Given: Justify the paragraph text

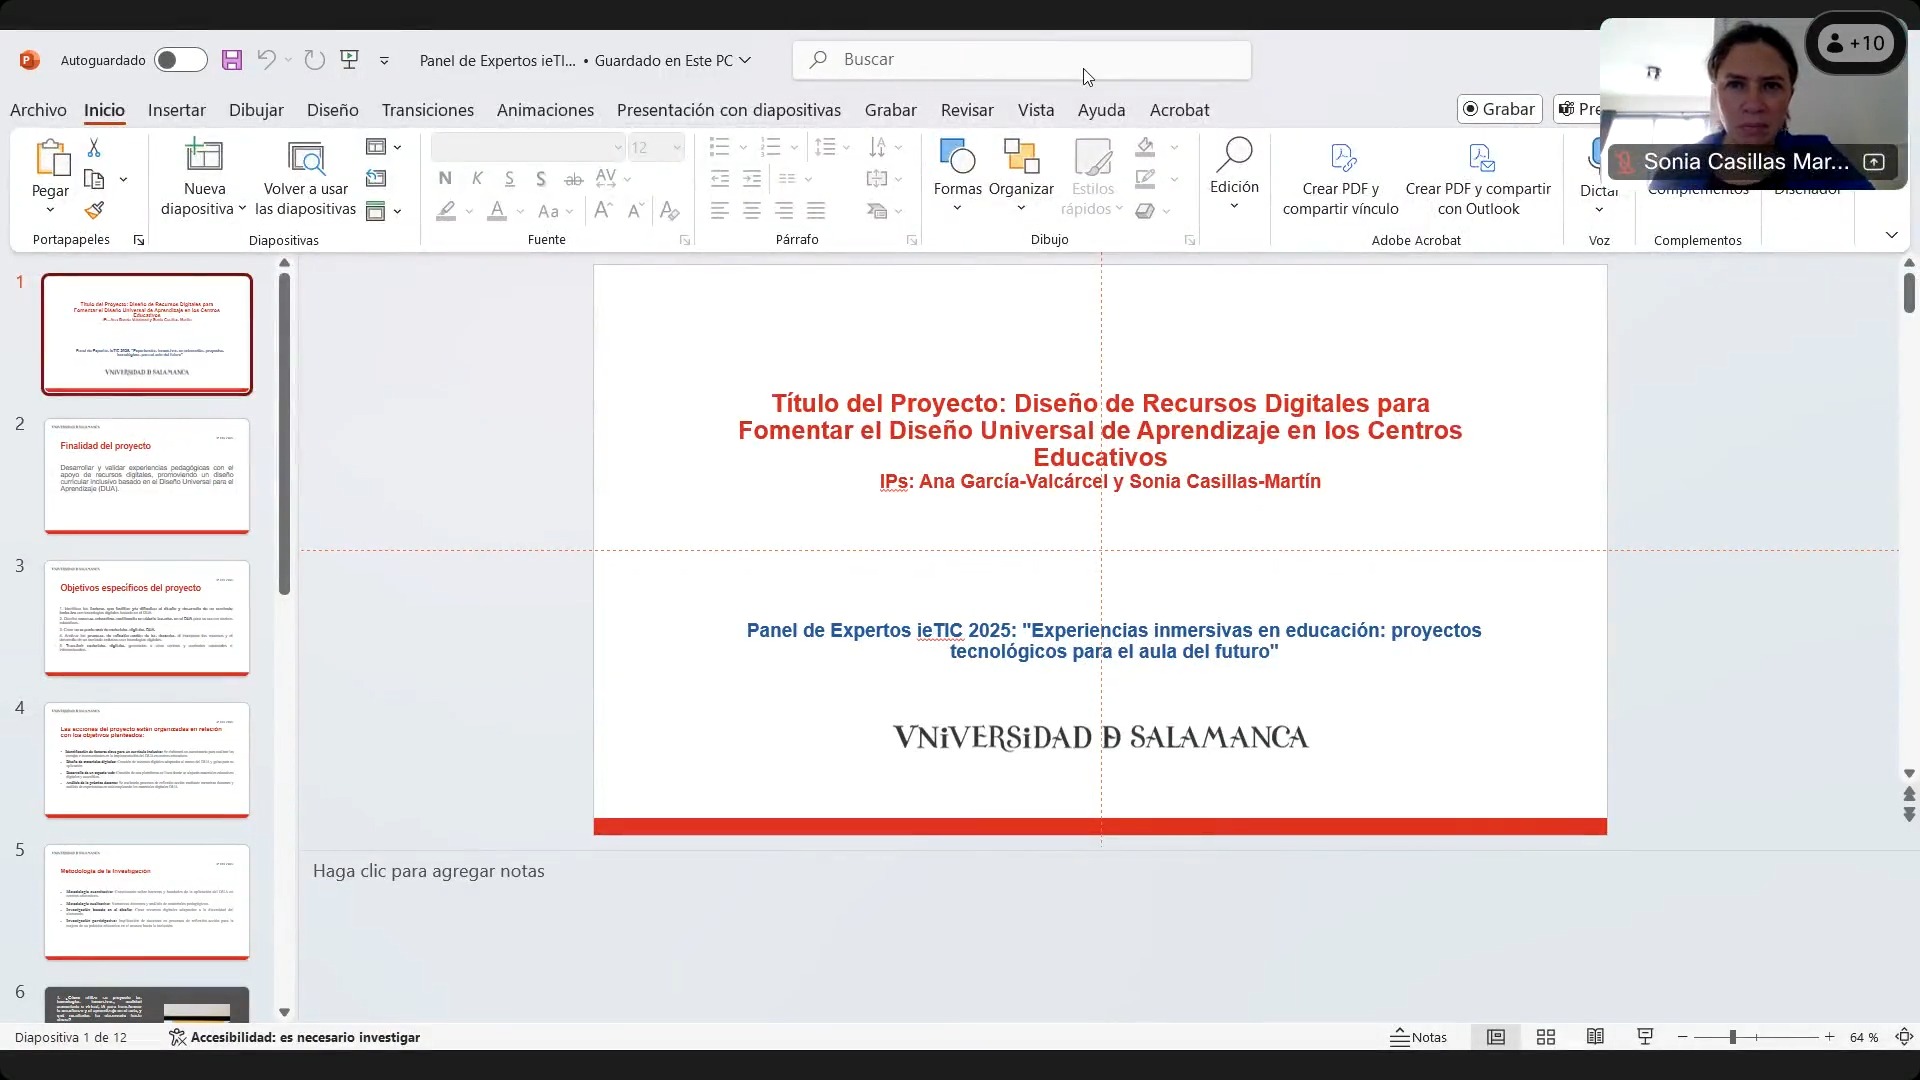Looking at the screenshot, I should point(816,211).
